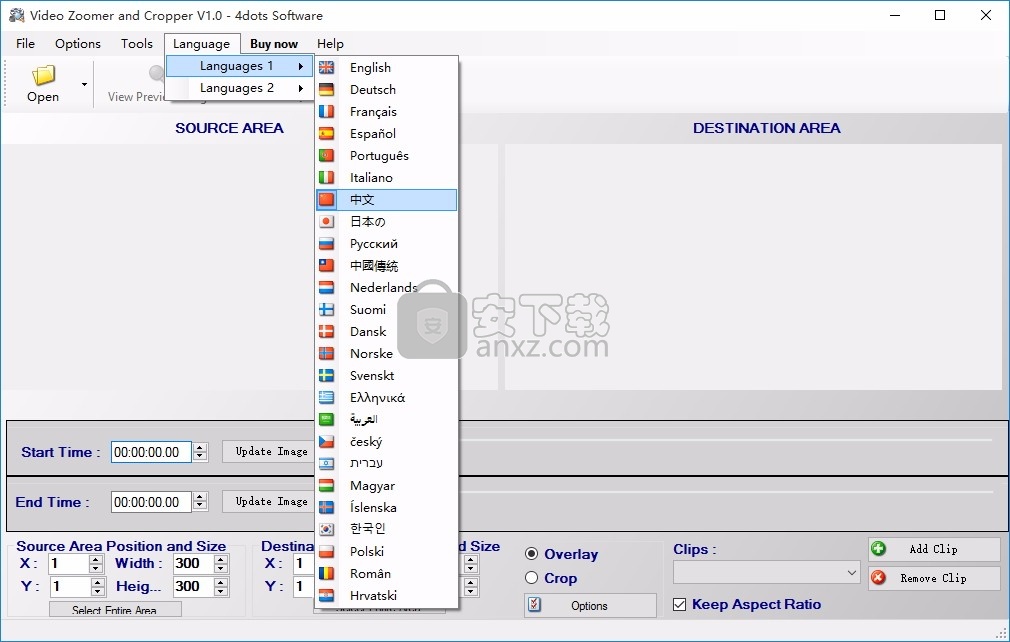Click the German flag icon
Image resolution: width=1010 pixels, height=642 pixels.
327,90
